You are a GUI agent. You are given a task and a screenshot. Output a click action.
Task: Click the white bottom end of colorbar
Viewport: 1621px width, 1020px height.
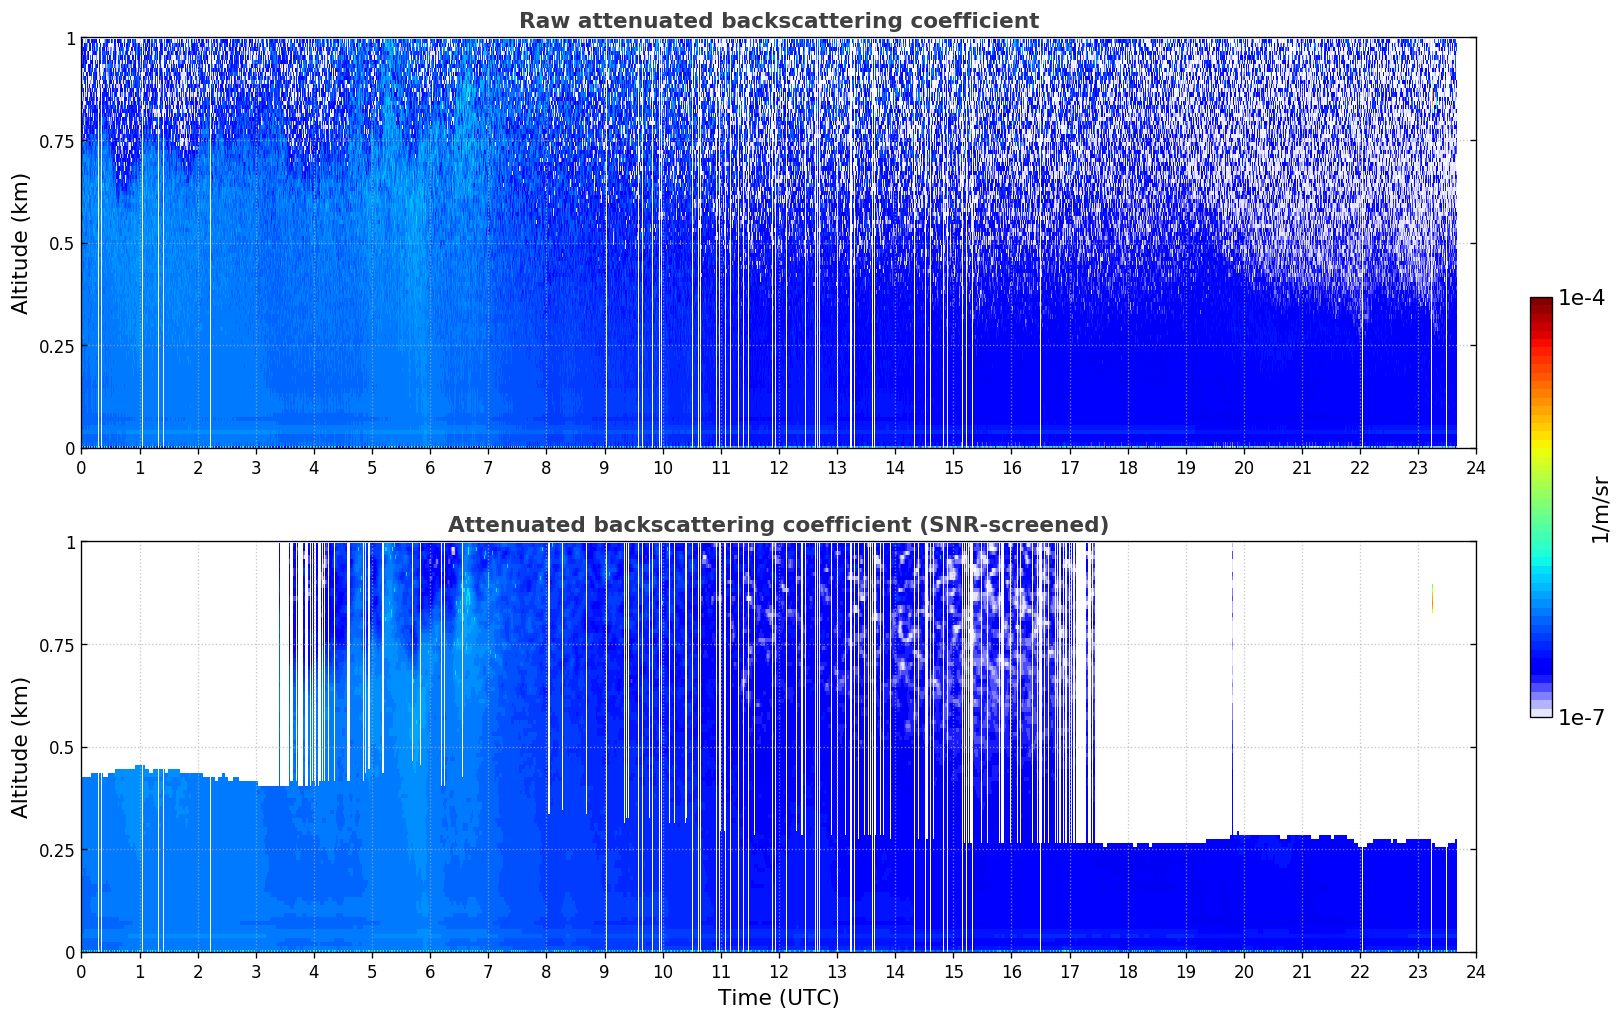1540,712
